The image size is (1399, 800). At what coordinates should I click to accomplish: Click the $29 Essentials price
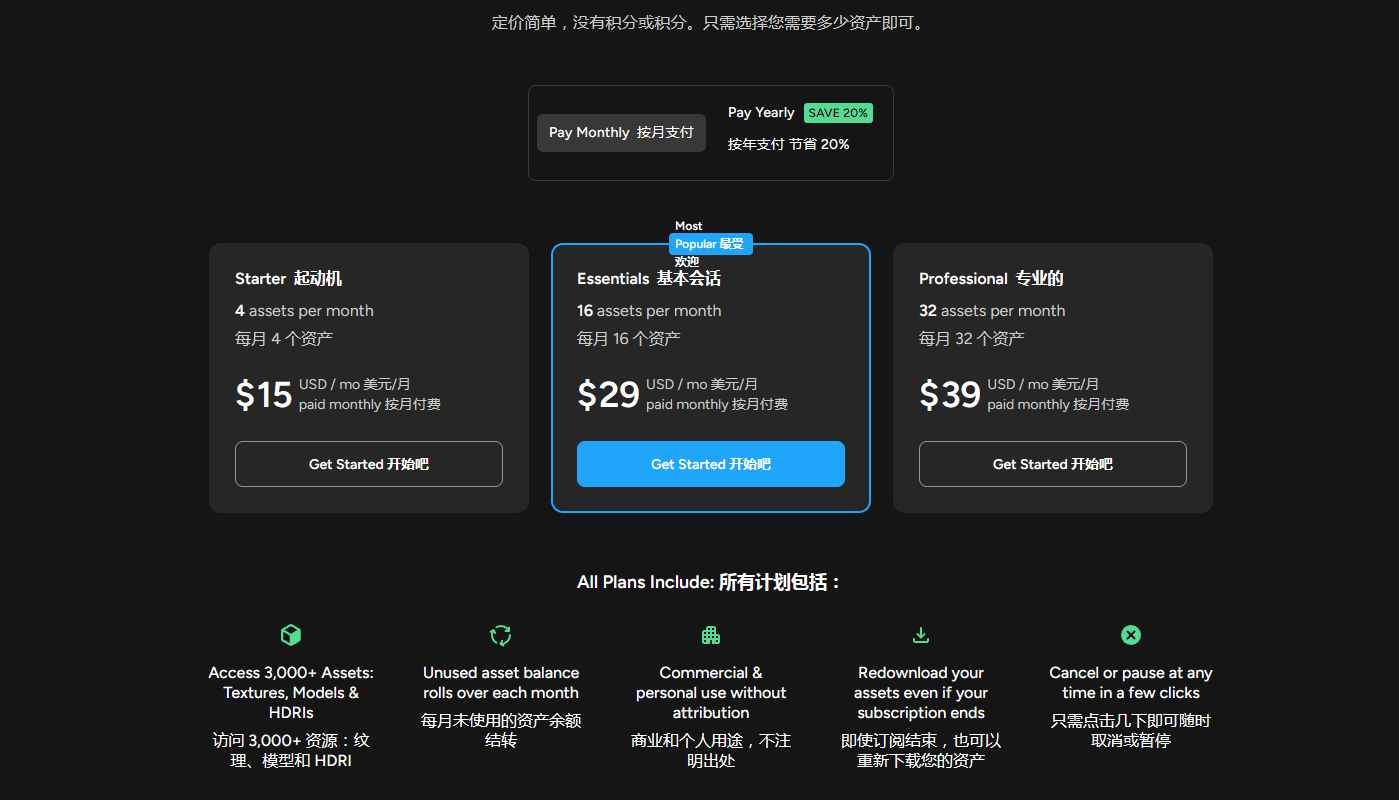pyautogui.click(x=608, y=395)
